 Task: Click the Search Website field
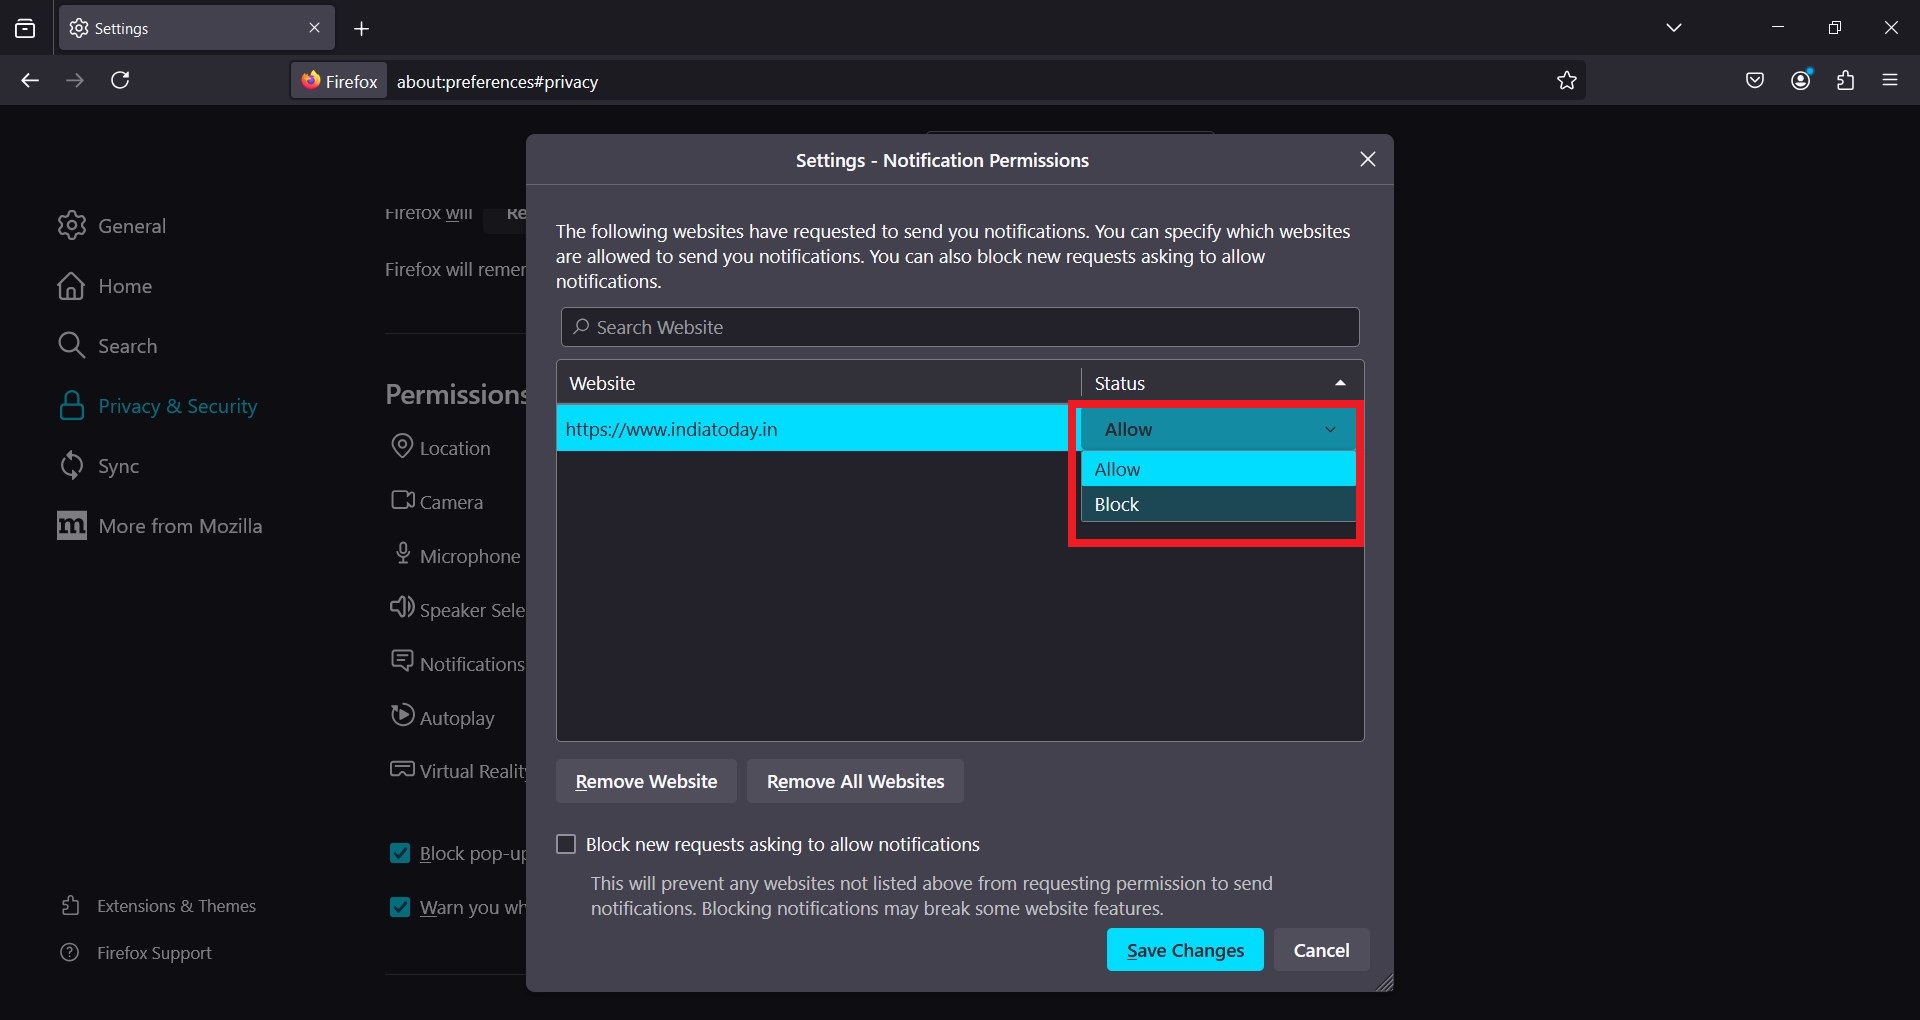pyautogui.click(x=960, y=327)
